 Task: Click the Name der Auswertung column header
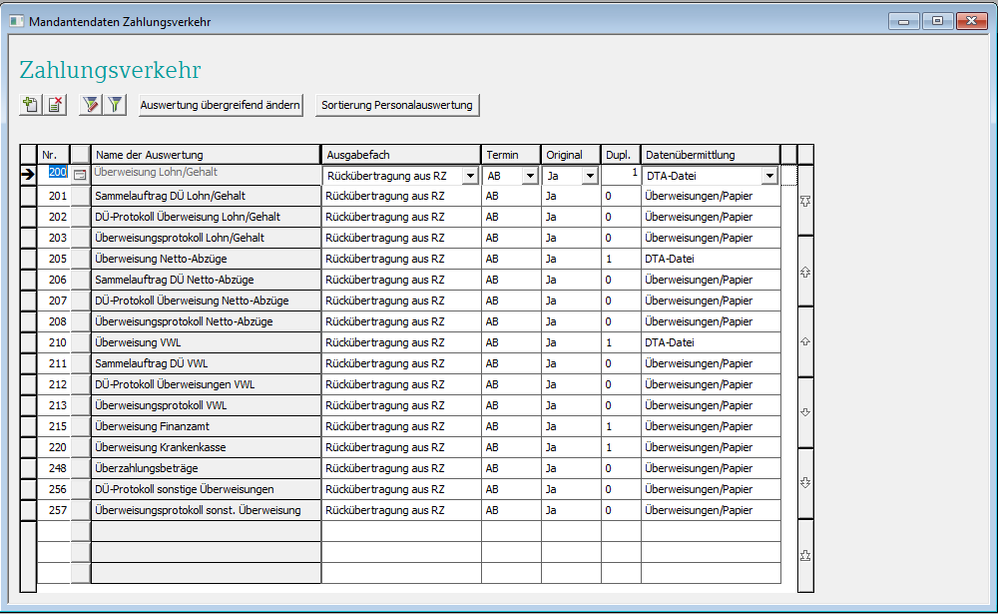pos(205,154)
